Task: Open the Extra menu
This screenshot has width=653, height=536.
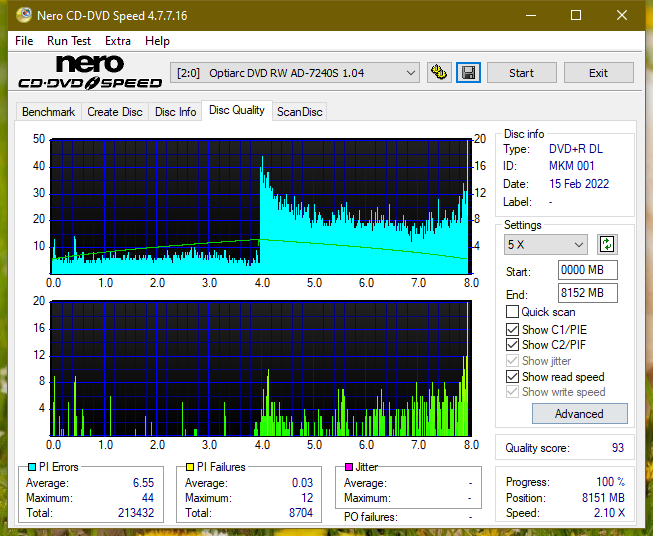Action: (x=118, y=41)
